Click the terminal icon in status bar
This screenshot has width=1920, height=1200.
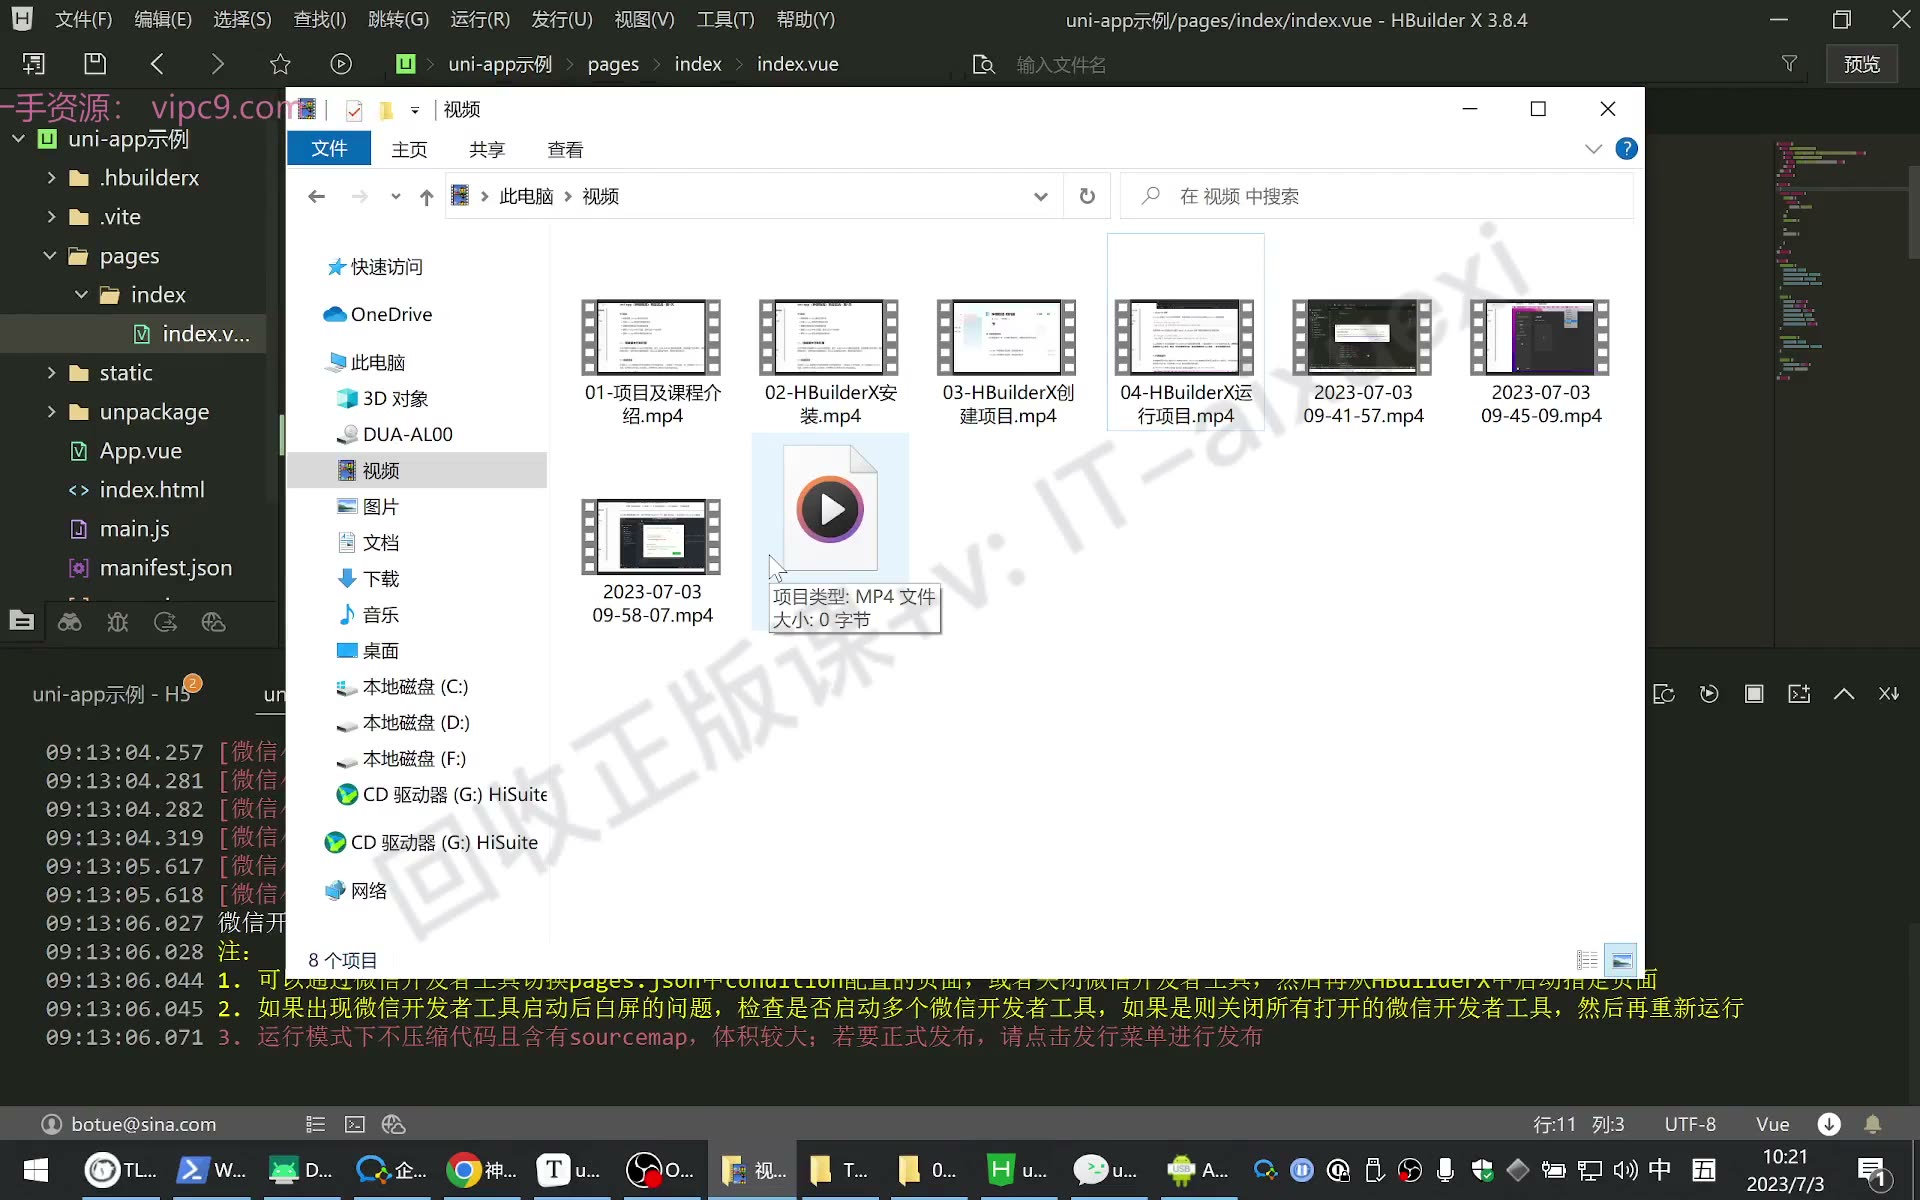point(355,1125)
